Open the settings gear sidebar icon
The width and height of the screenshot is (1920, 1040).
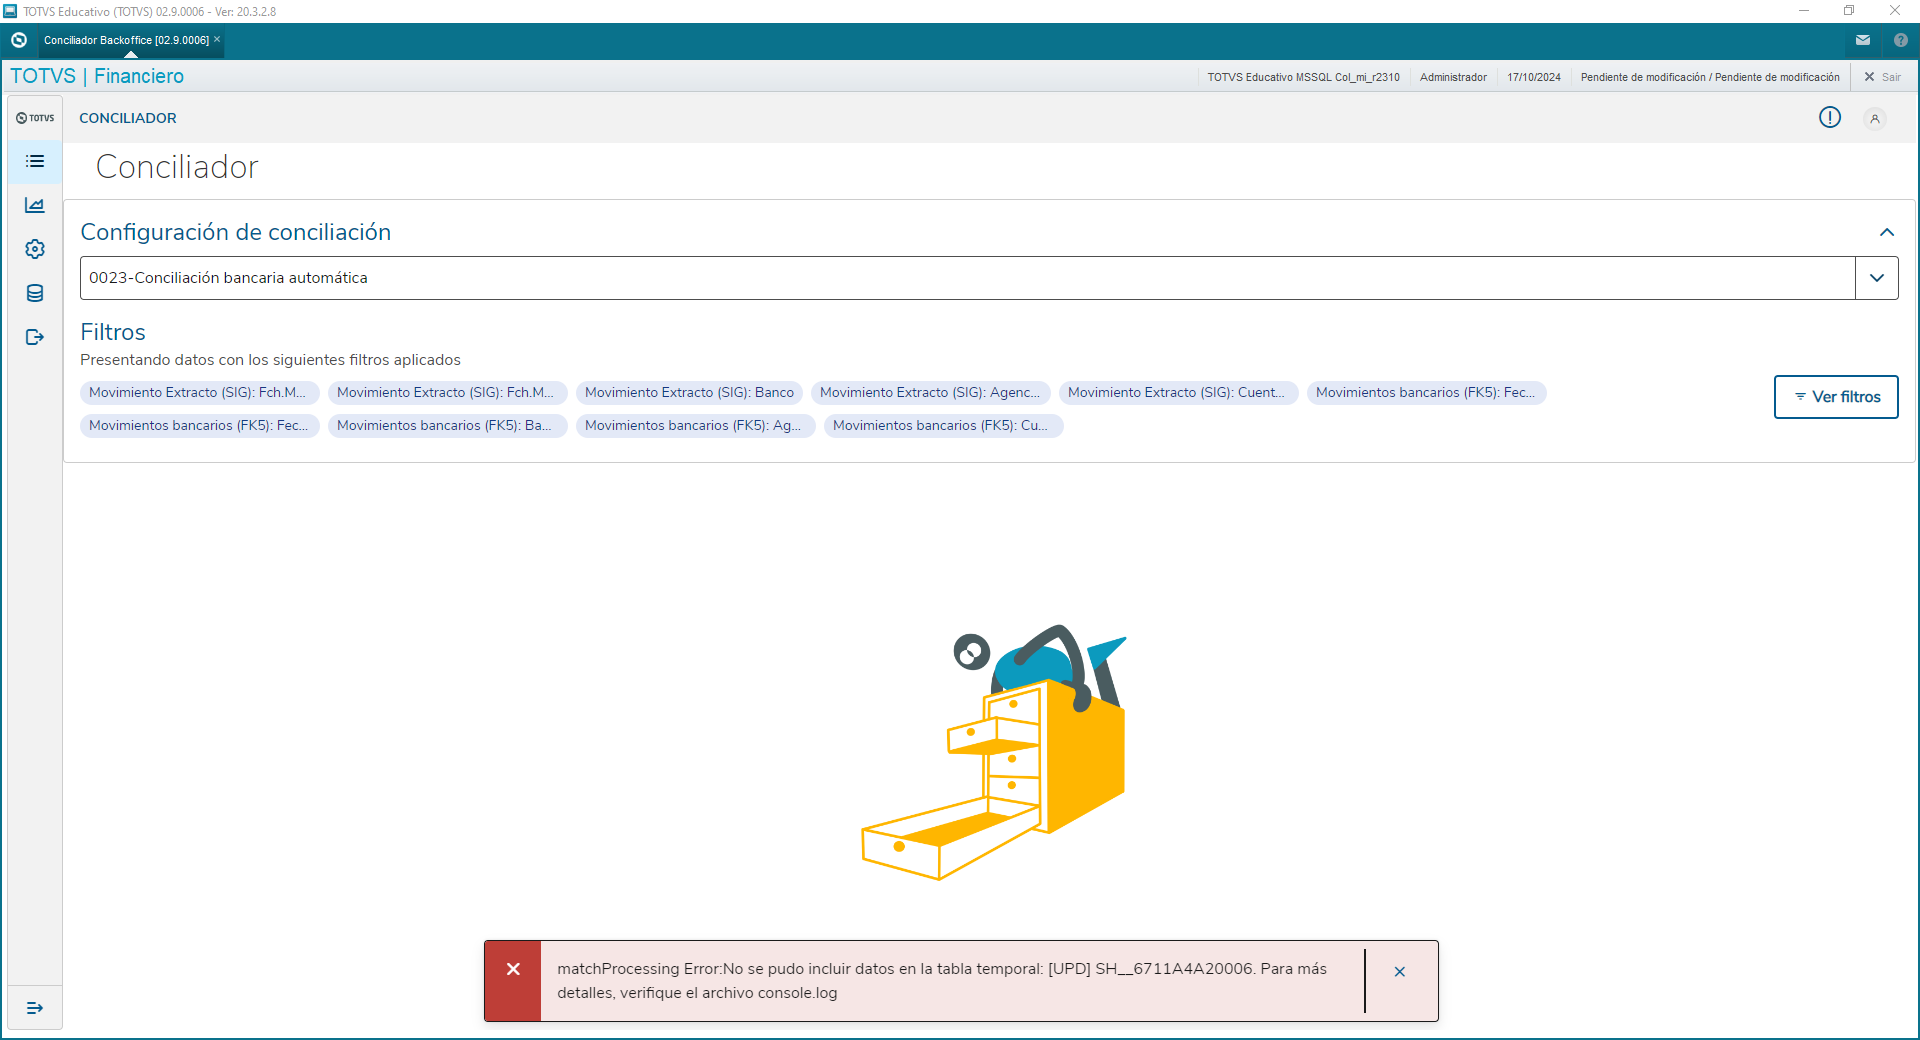[35, 249]
